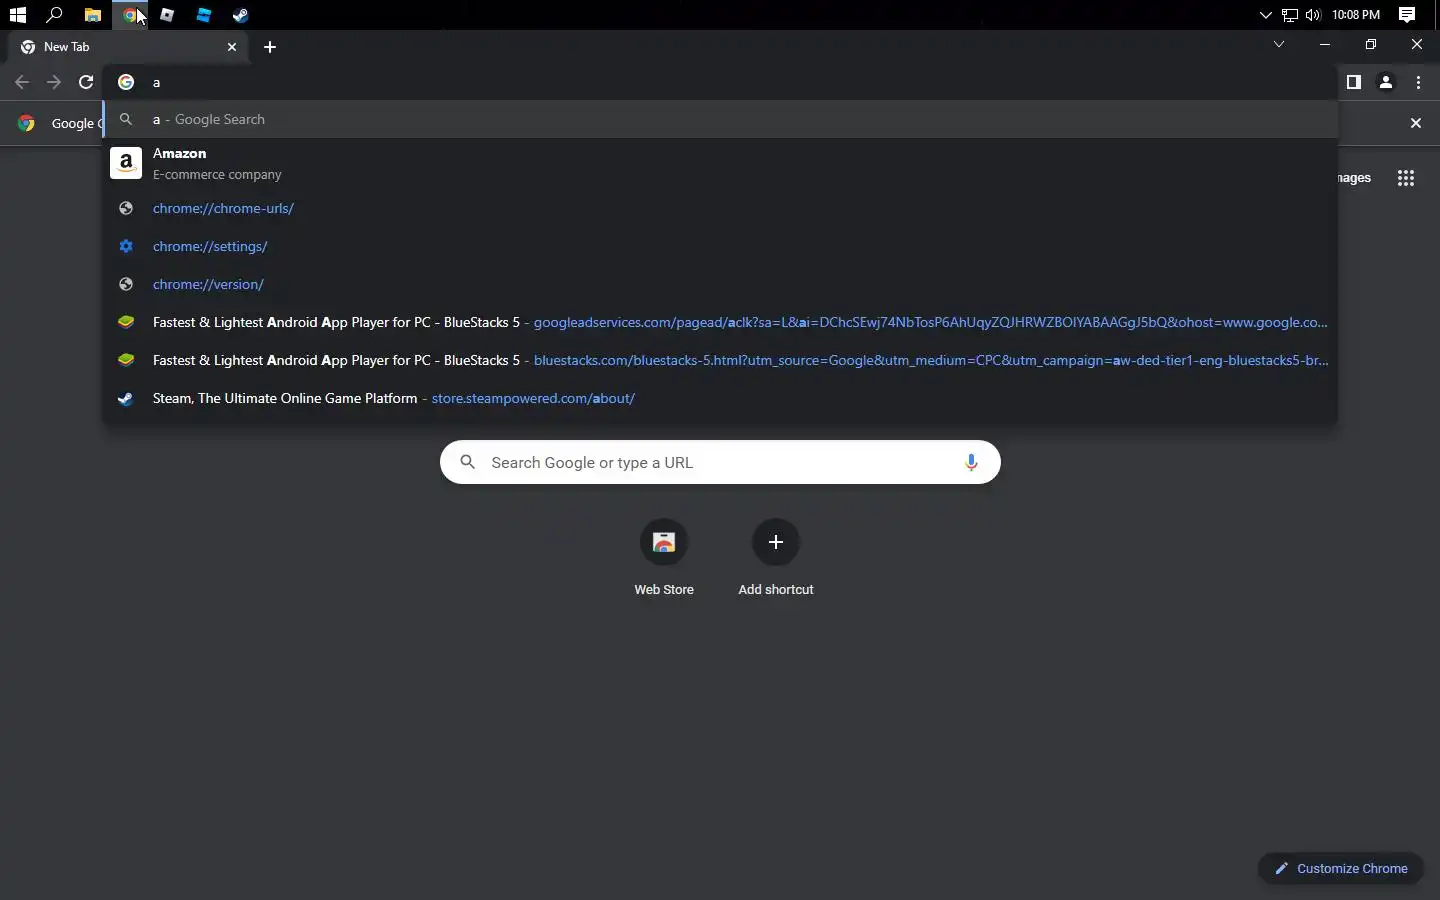The image size is (1440, 900).
Task: Go forward using the forward arrow
Action: (54, 82)
